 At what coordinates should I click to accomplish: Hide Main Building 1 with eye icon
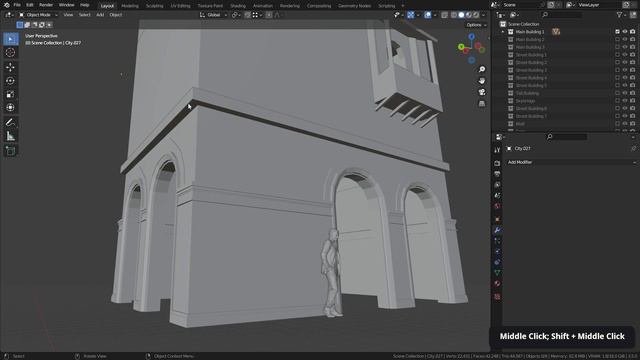pyautogui.click(x=625, y=31)
